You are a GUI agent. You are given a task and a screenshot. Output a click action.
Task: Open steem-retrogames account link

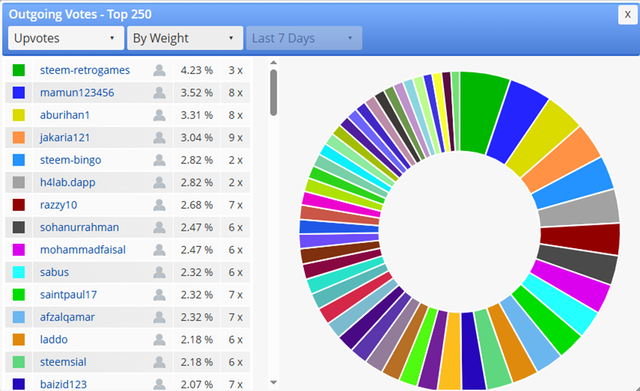point(85,70)
